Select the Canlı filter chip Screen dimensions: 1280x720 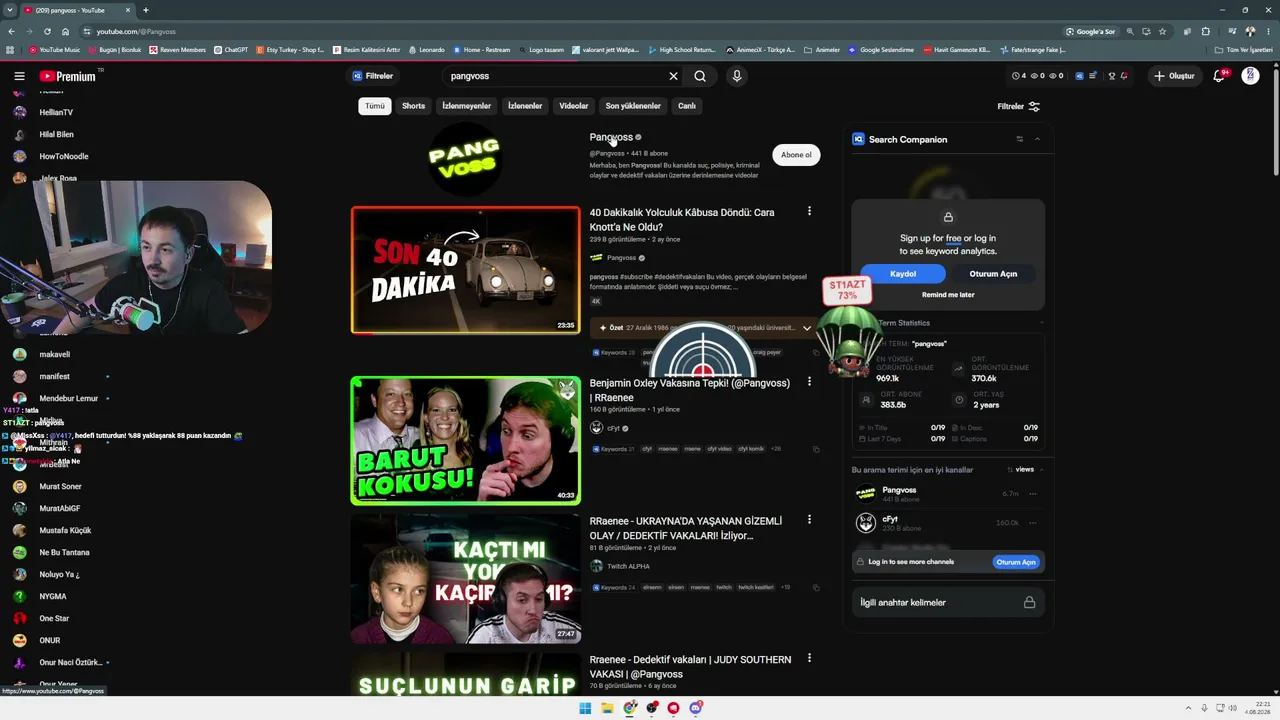(x=687, y=106)
